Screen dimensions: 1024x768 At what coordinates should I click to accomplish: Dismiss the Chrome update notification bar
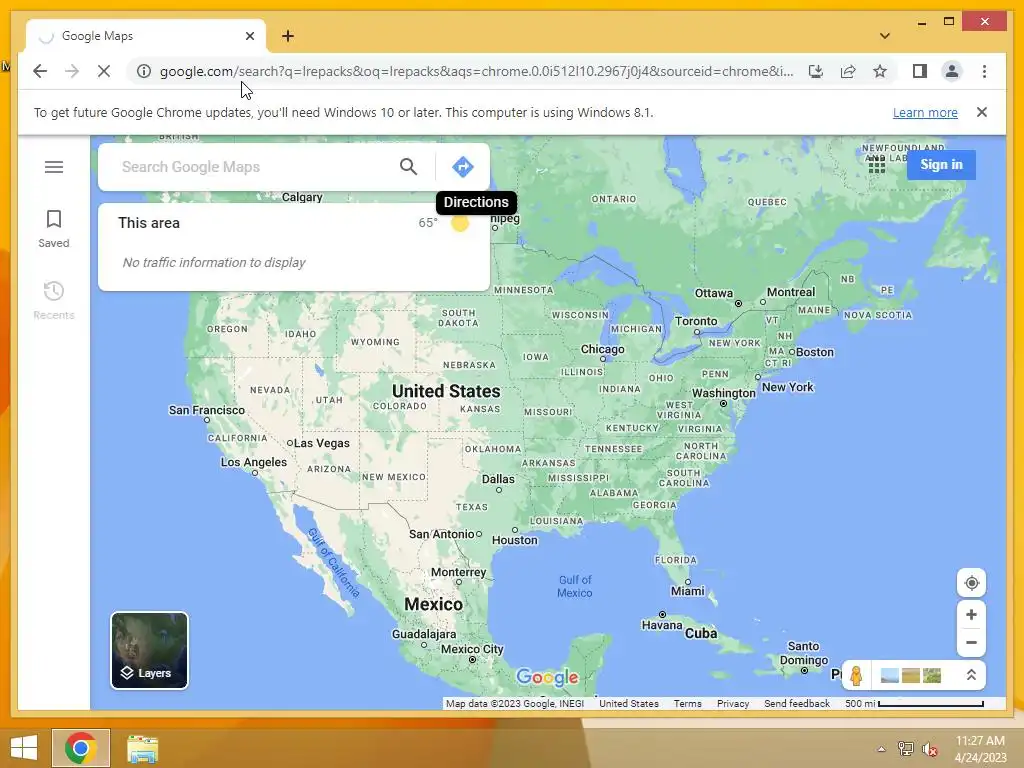click(x=982, y=112)
